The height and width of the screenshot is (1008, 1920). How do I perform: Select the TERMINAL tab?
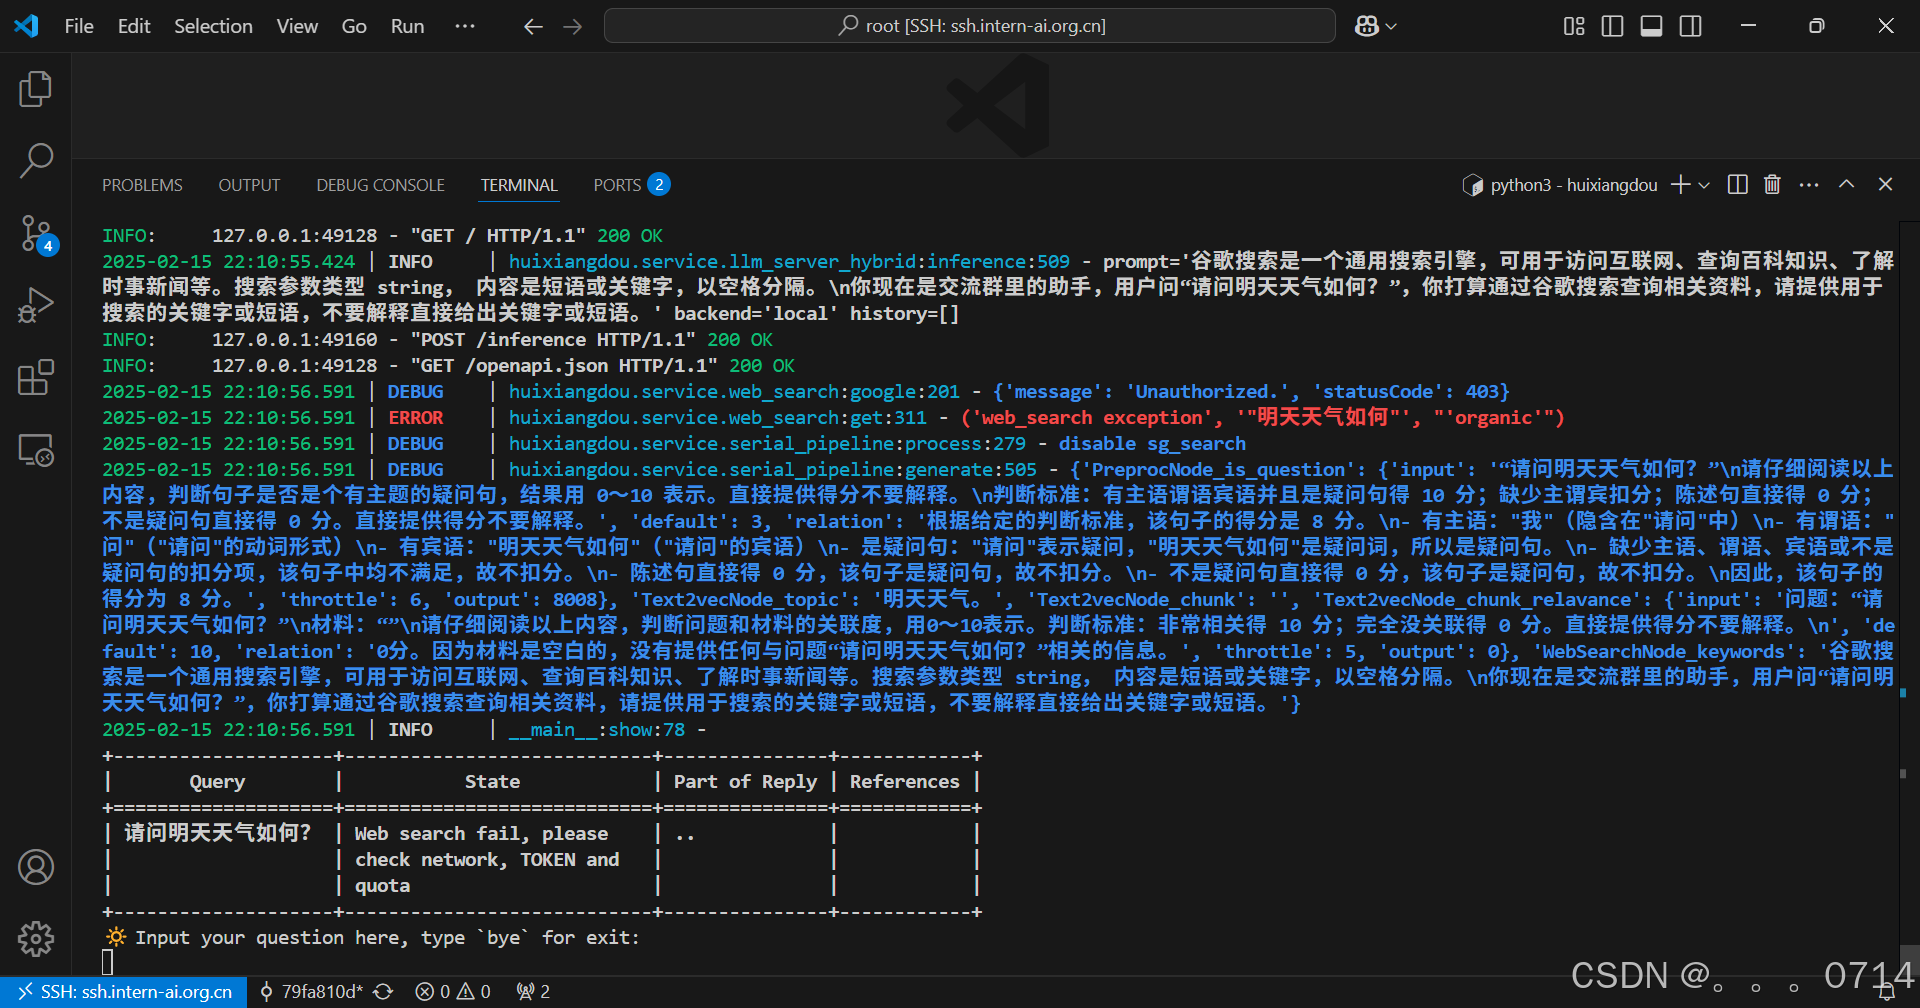519,185
